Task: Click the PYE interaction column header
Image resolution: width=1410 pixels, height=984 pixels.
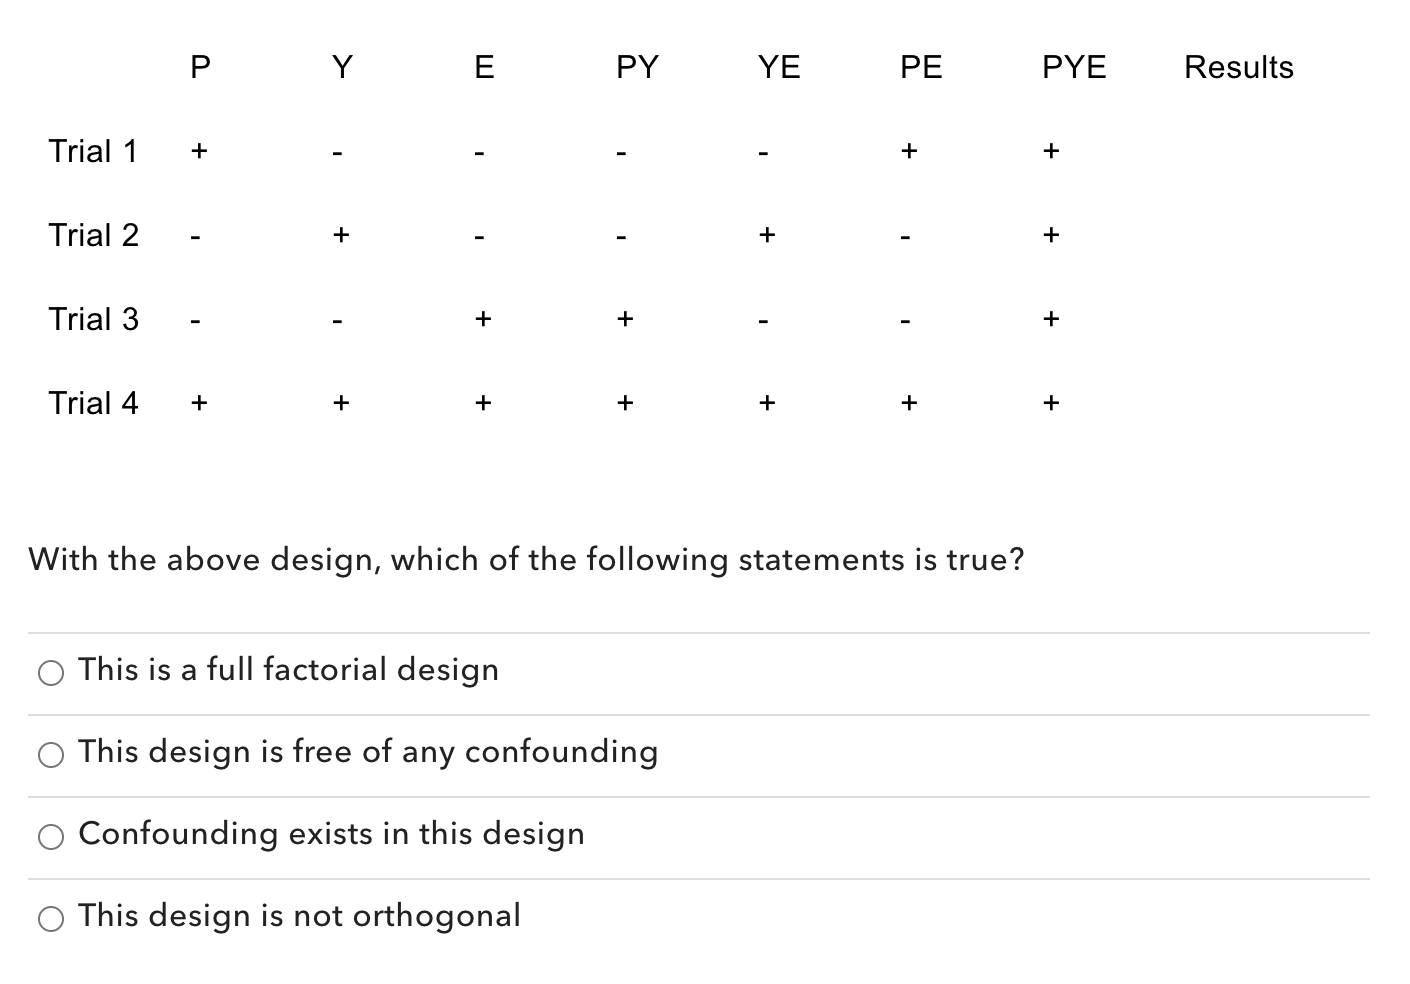Action: click(1074, 66)
